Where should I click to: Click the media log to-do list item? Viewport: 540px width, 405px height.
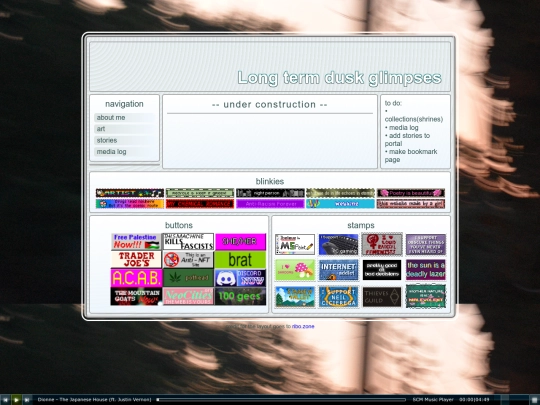pos(402,127)
